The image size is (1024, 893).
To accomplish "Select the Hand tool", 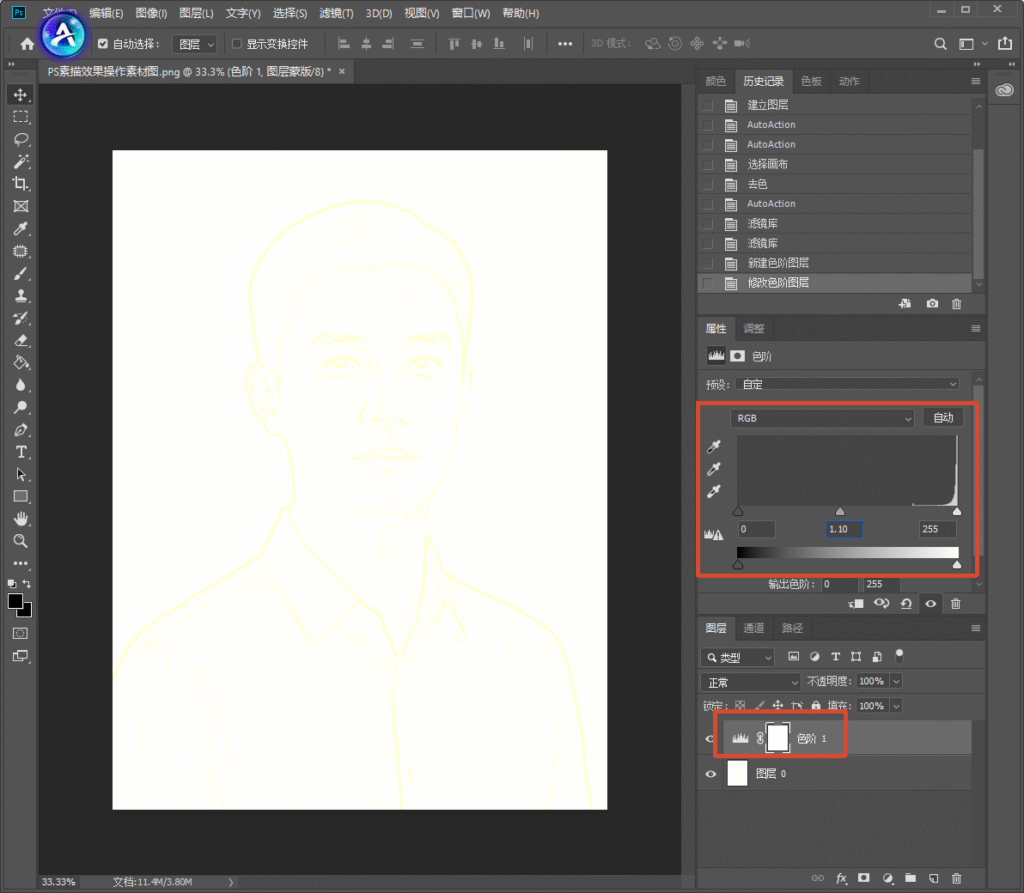I will click(20, 519).
